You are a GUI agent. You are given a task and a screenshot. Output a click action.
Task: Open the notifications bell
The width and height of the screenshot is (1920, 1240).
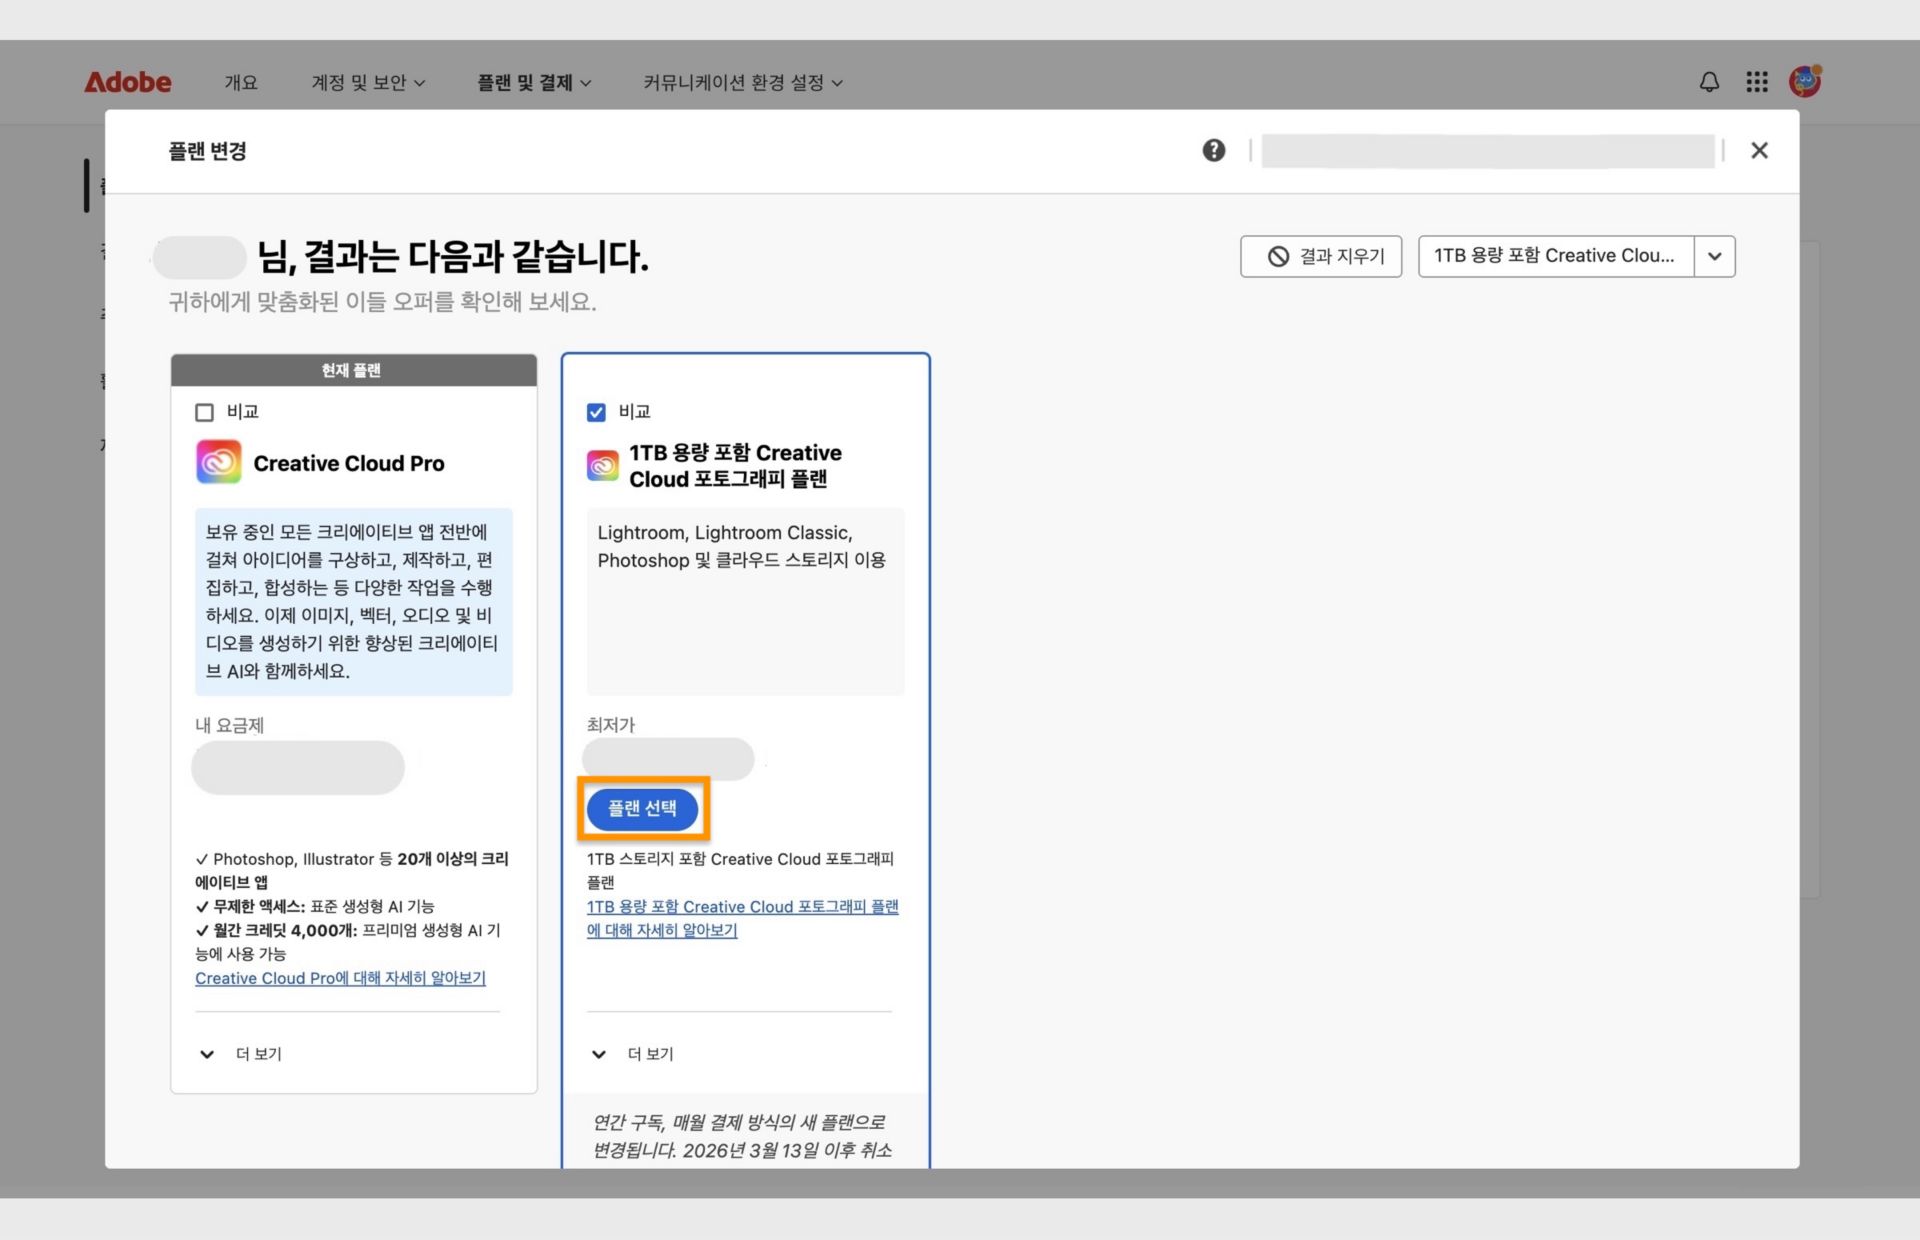(1709, 82)
